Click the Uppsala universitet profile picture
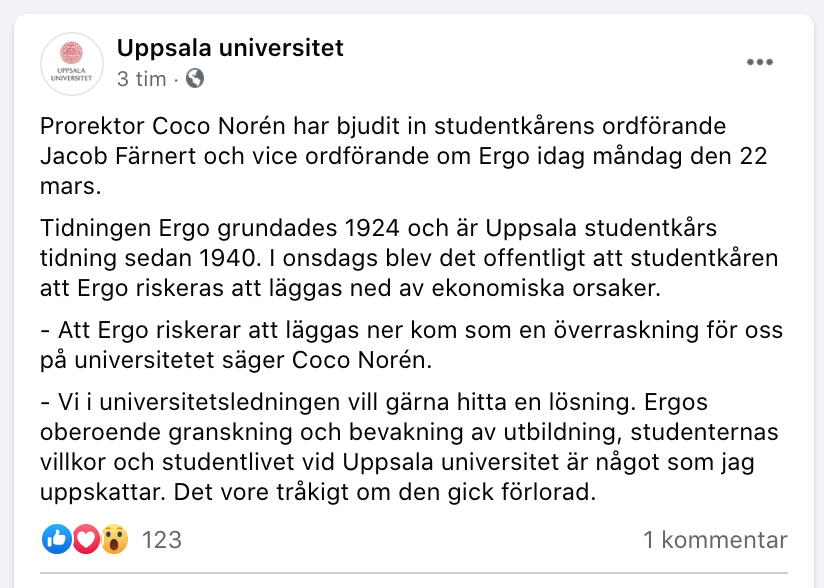Viewport: 824px width, 588px height. [x=72, y=64]
